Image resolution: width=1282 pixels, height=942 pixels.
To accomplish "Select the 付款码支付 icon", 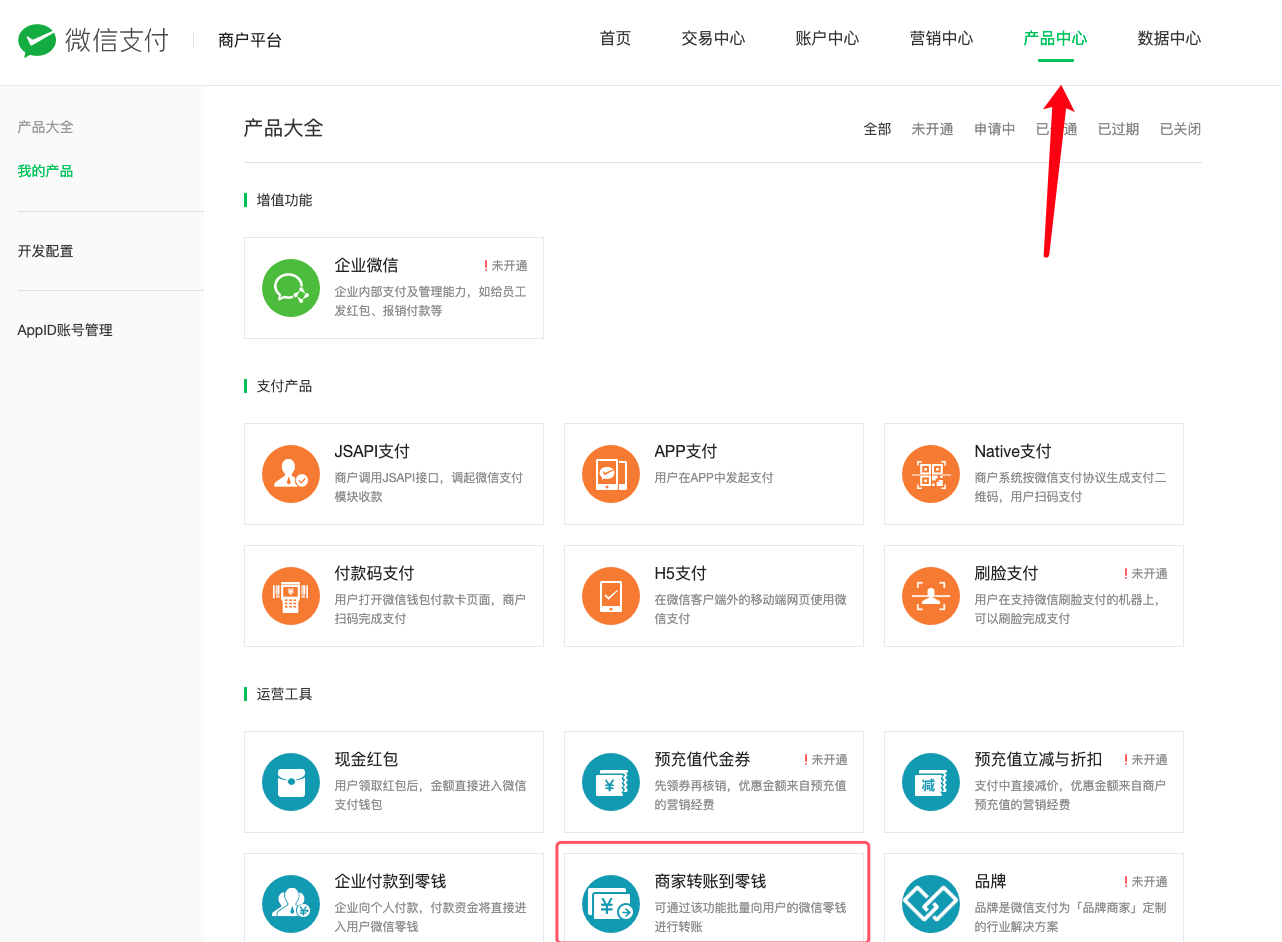I will click(x=291, y=596).
